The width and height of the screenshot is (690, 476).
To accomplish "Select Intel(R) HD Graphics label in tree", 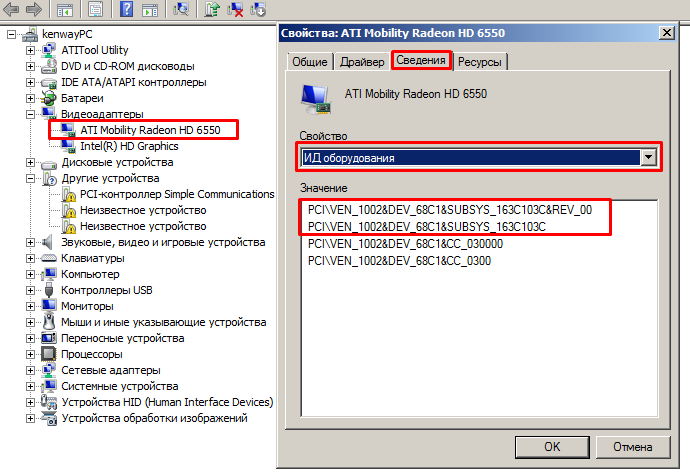I will pyautogui.click(x=129, y=146).
